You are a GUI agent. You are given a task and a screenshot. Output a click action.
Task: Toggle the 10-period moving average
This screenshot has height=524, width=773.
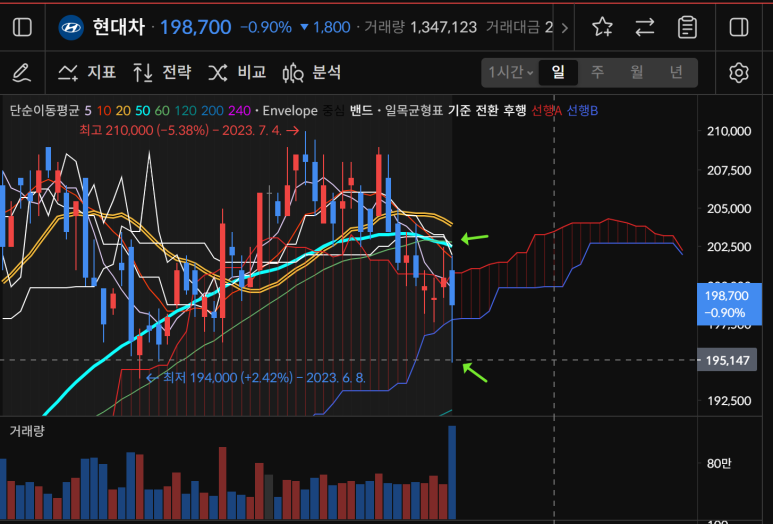(x=104, y=110)
